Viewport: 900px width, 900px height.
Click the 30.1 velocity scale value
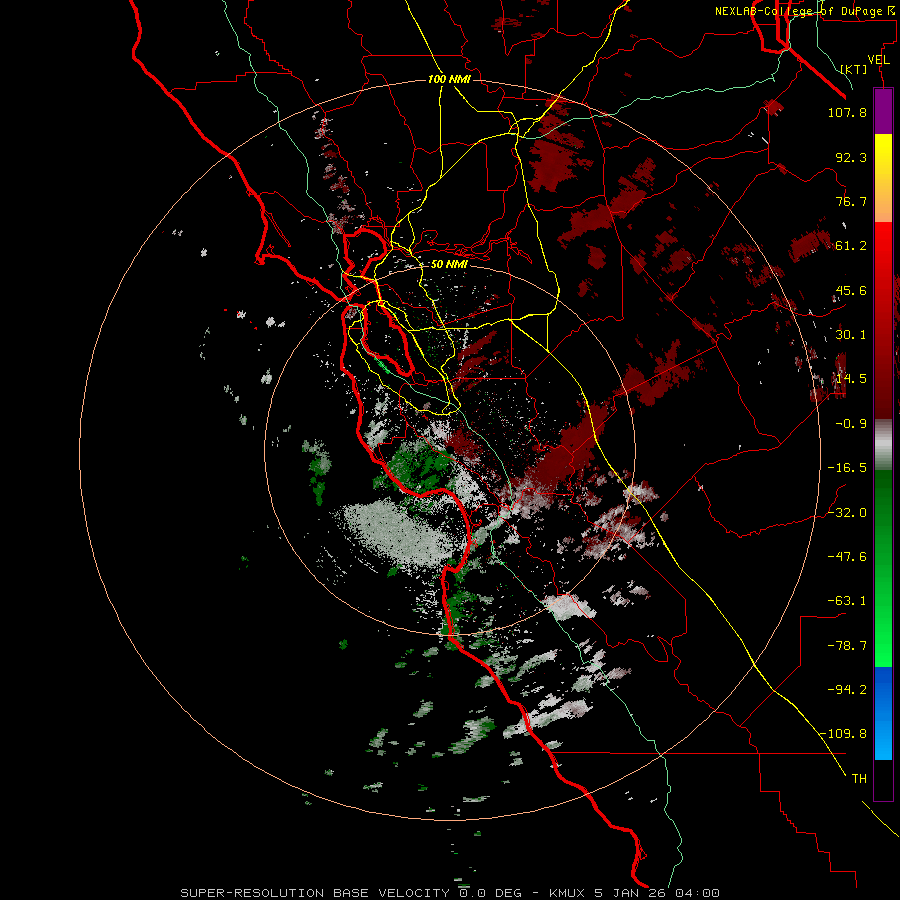click(x=851, y=335)
